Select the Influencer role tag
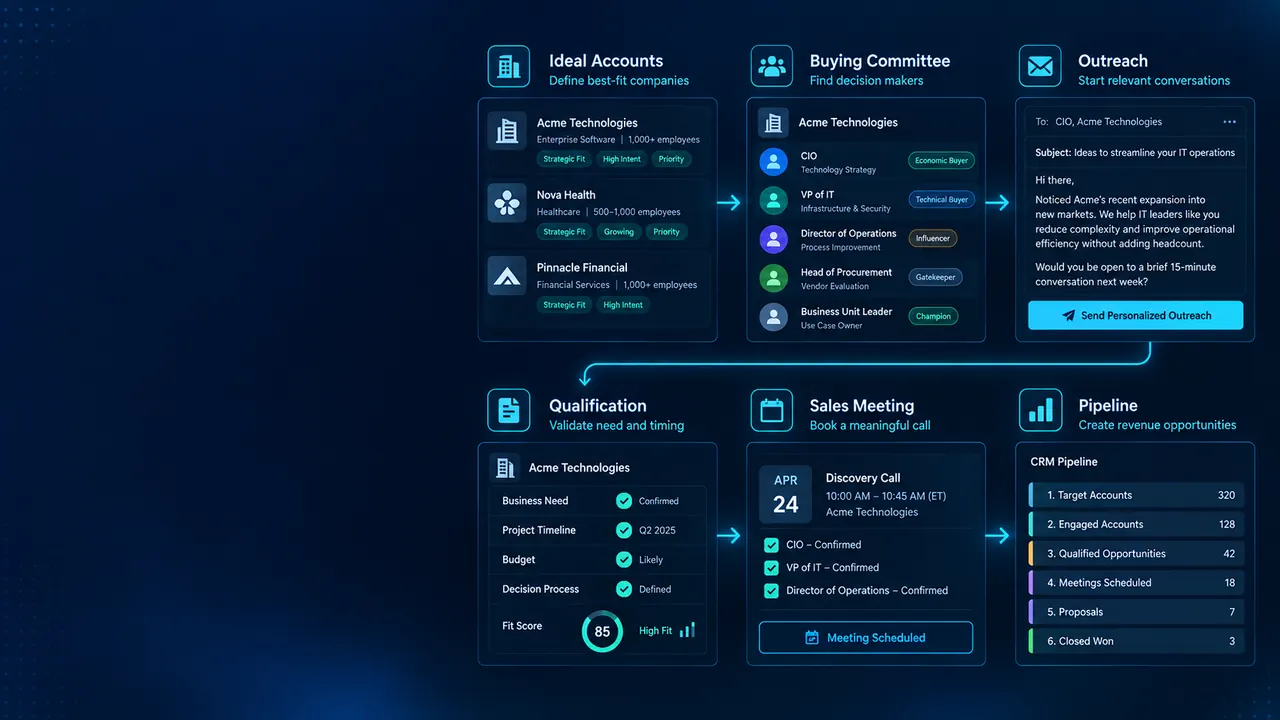1280x720 pixels. (932, 238)
